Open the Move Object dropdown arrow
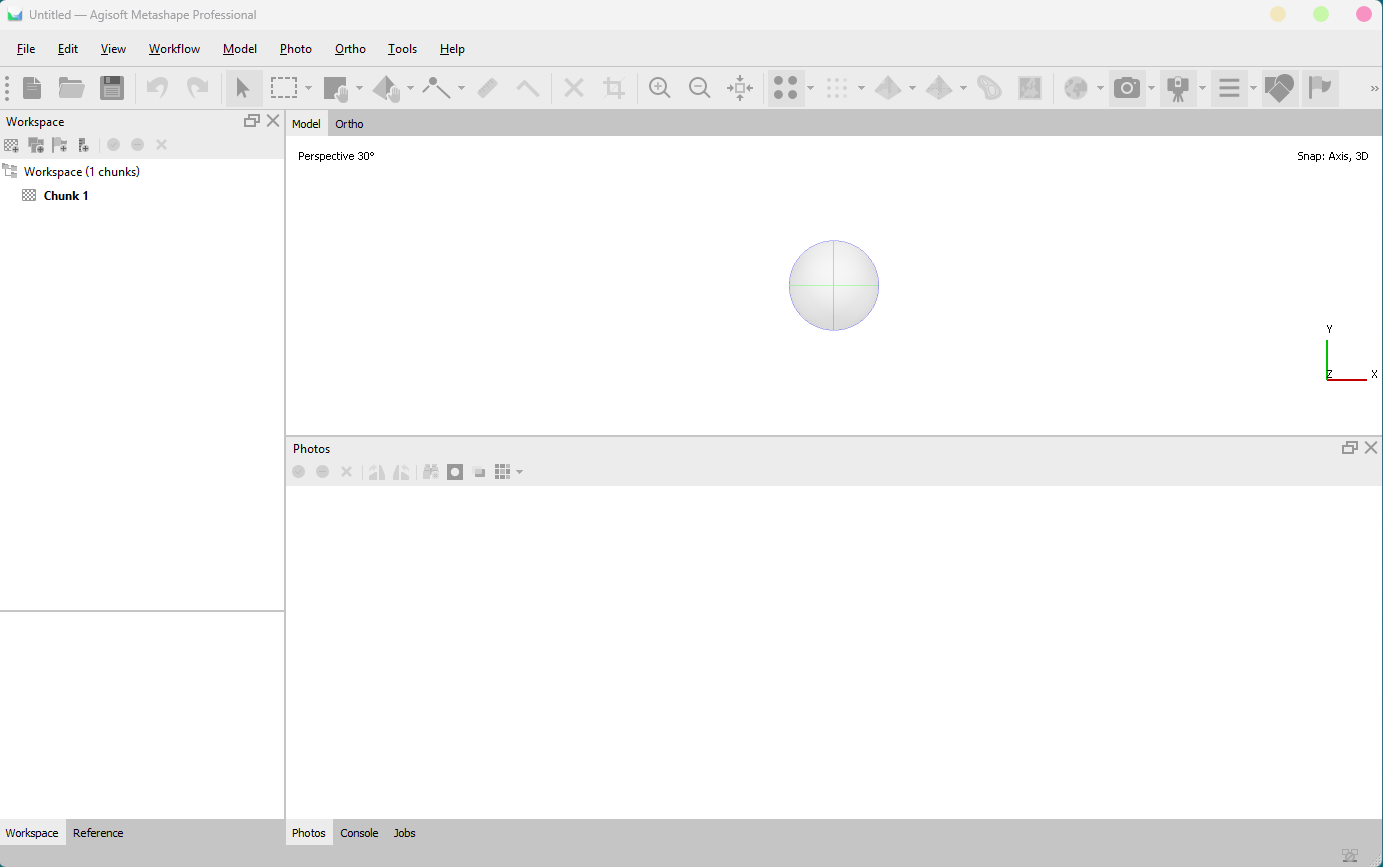 tap(410, 88)
